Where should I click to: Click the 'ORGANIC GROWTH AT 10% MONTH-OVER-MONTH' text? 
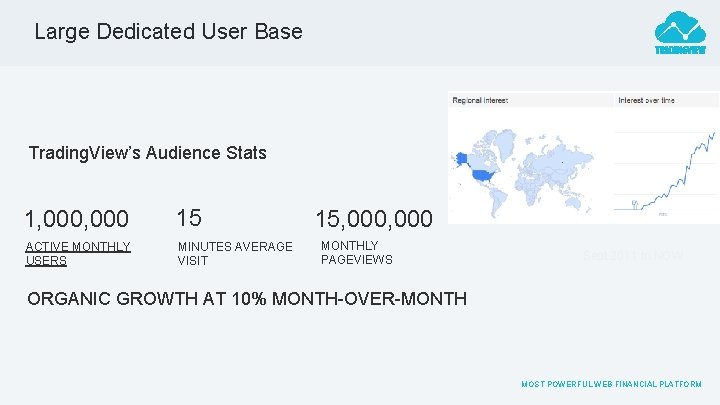(x=247, y=299)
